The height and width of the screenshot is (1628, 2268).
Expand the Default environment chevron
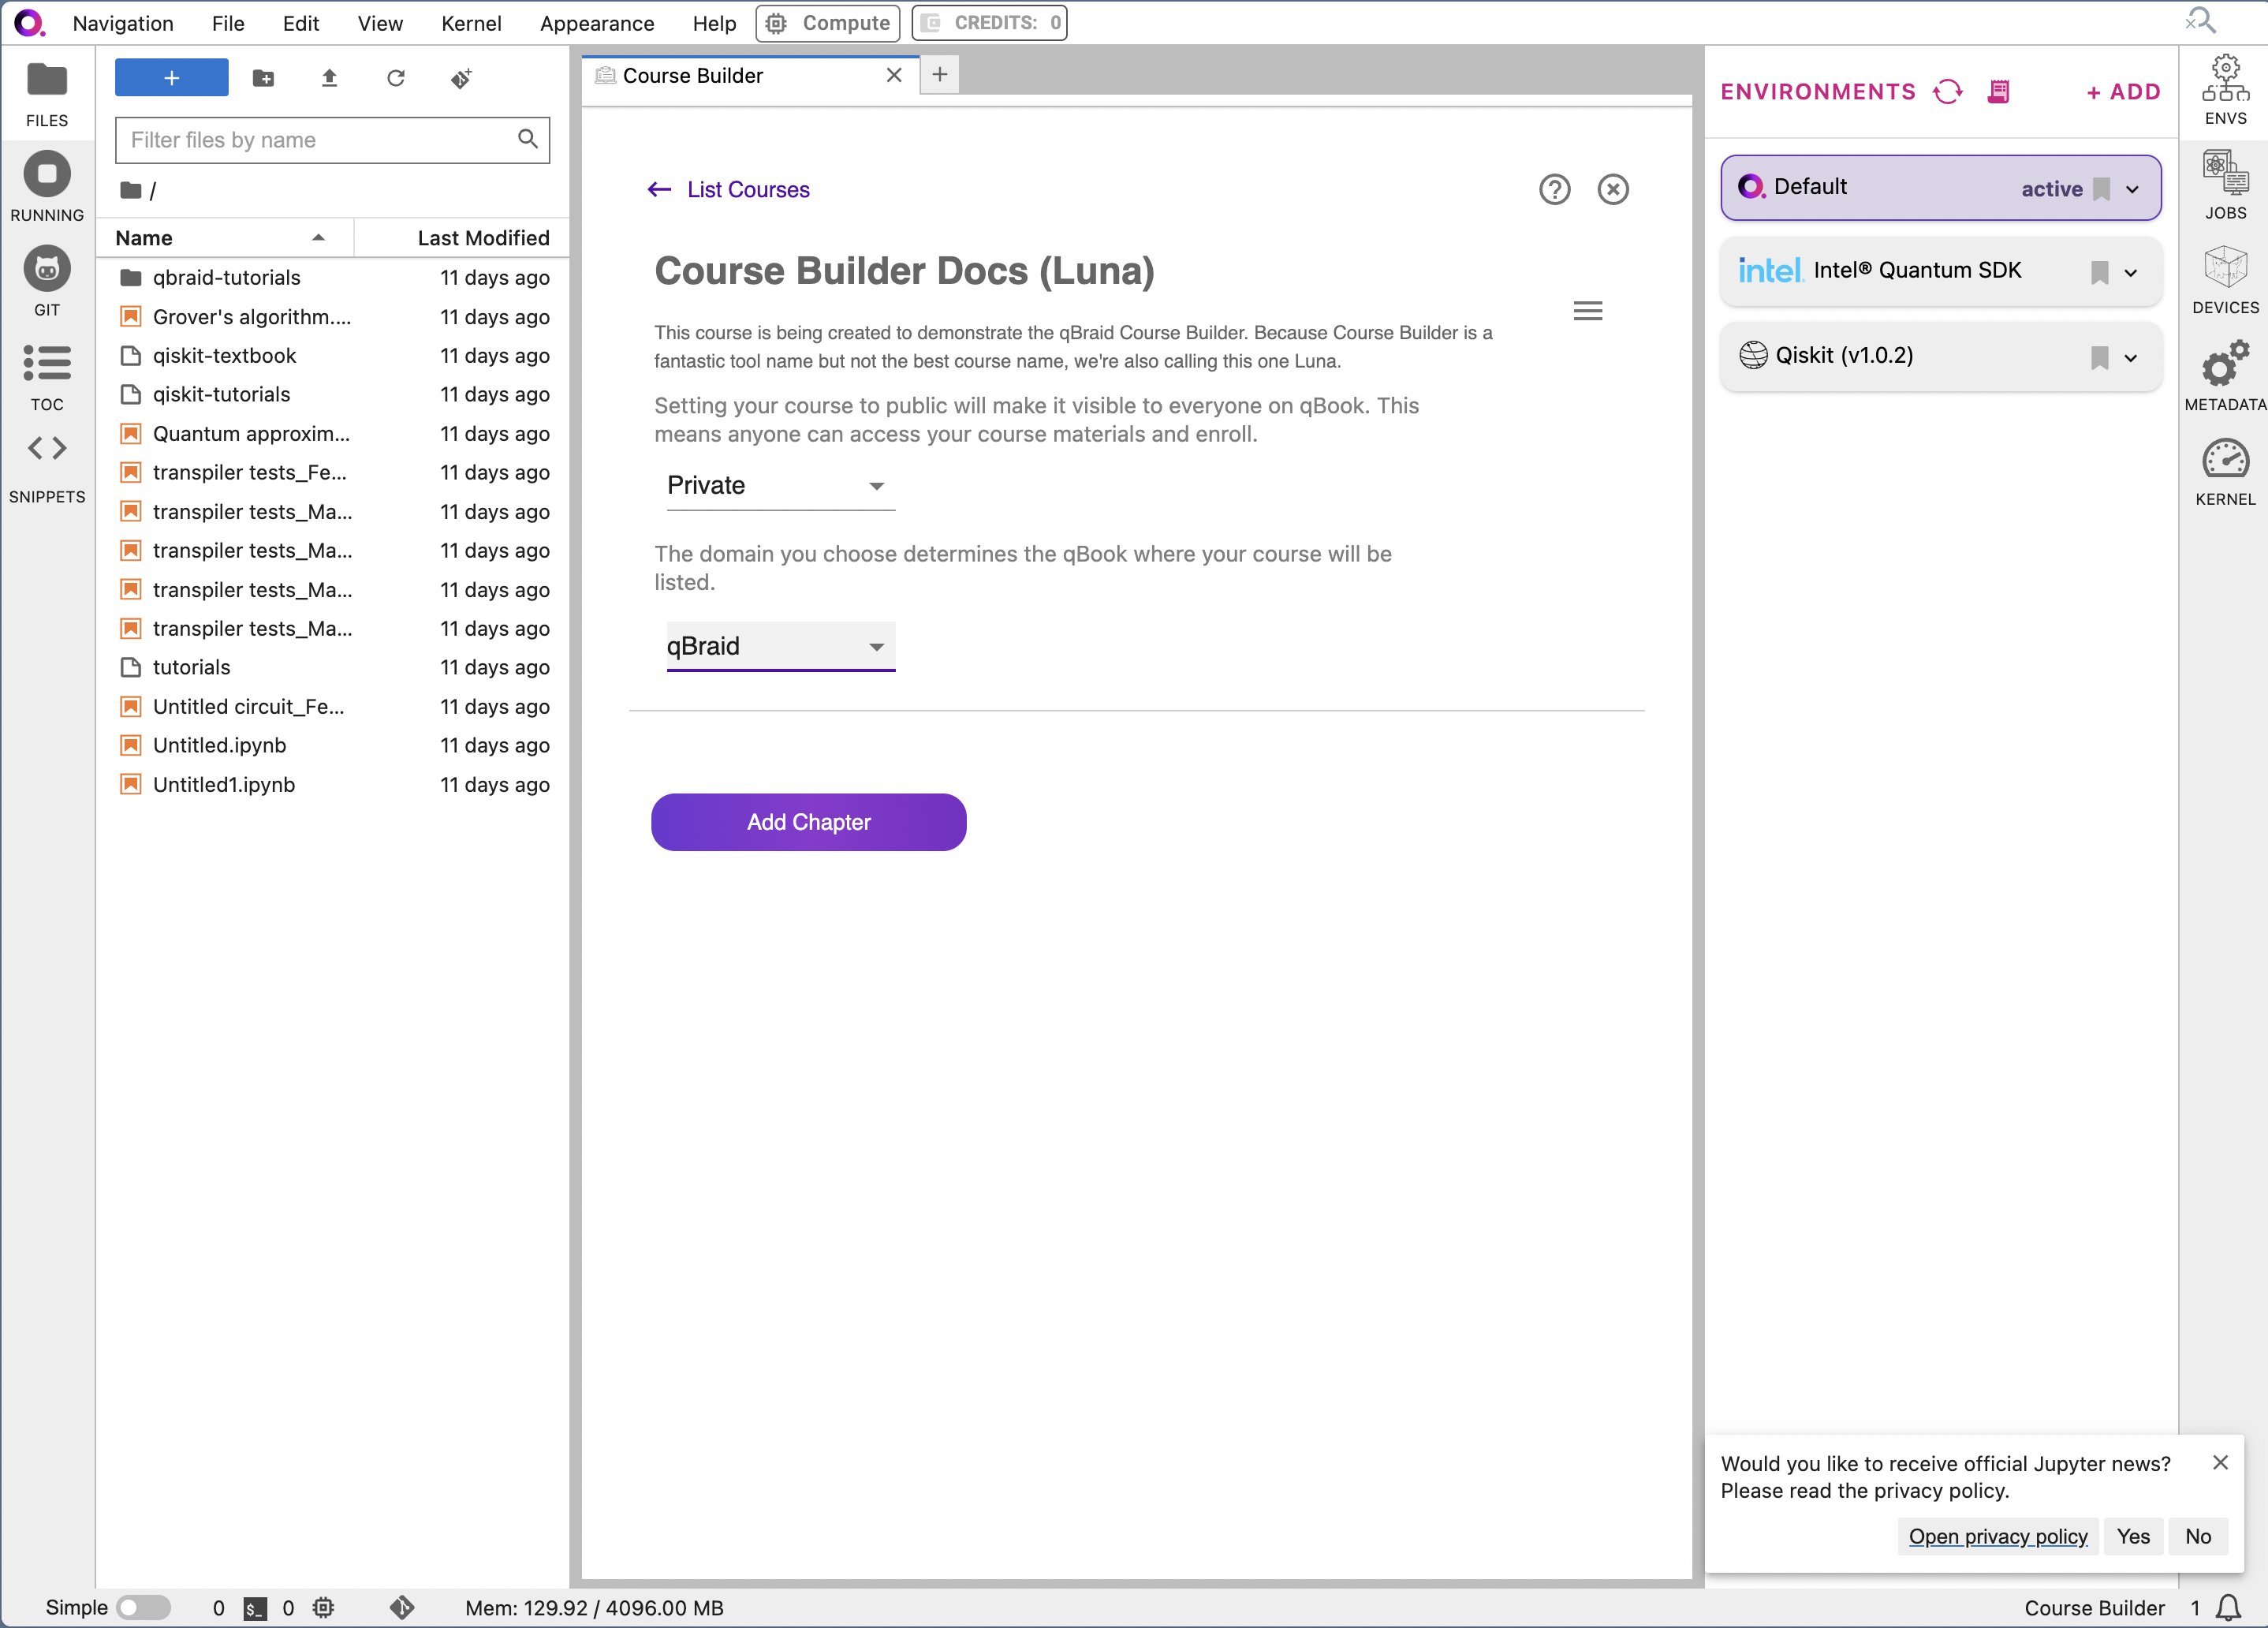2133,189
